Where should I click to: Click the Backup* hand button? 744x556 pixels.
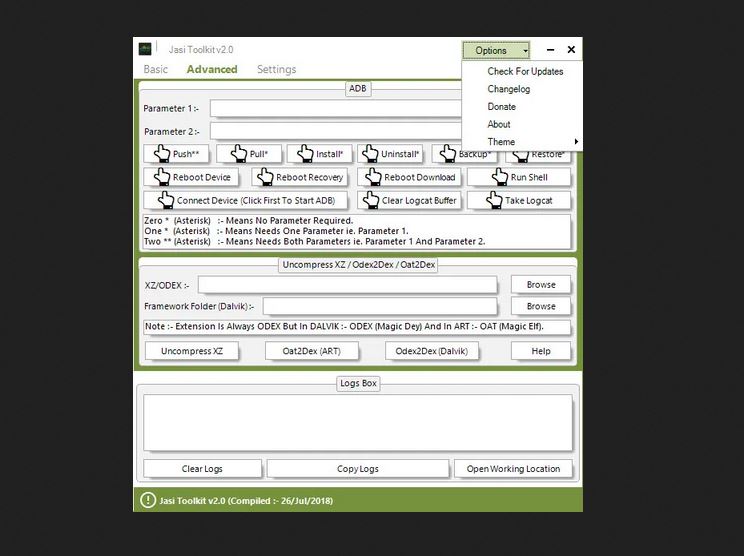pyautogui.click(x=465, y=155)
